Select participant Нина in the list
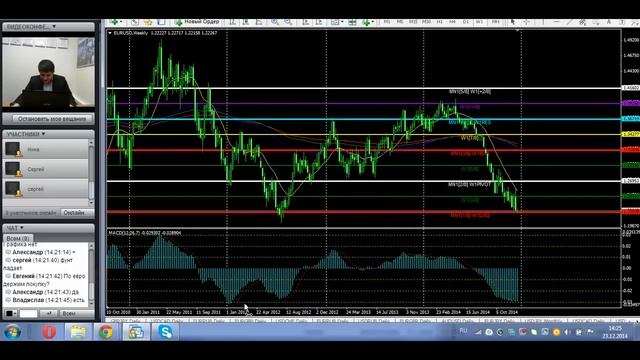This screenshot has width=640, height=360. (45, 149)
